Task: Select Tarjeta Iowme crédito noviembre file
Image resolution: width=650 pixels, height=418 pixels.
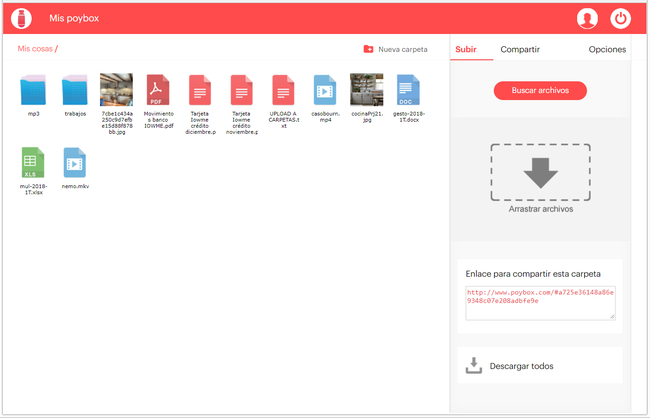Action: point(242,90)
